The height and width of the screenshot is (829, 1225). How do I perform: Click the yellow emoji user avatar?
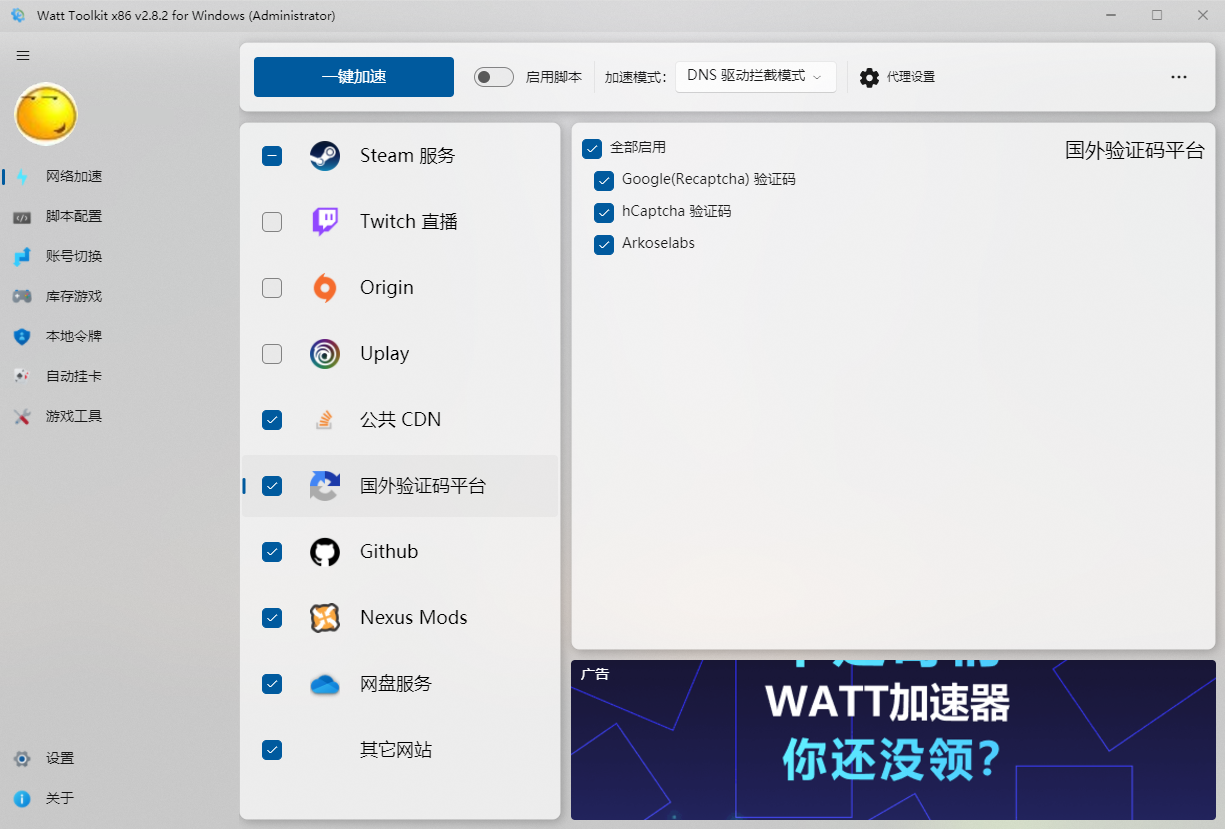pyautogui.click(x=46, y=114)
